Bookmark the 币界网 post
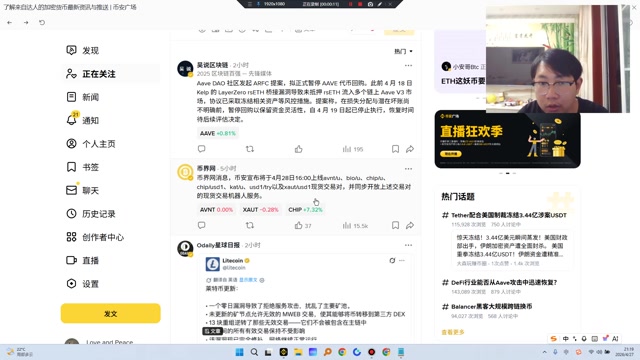Viewport: 640px width, 360px height. 395,225
